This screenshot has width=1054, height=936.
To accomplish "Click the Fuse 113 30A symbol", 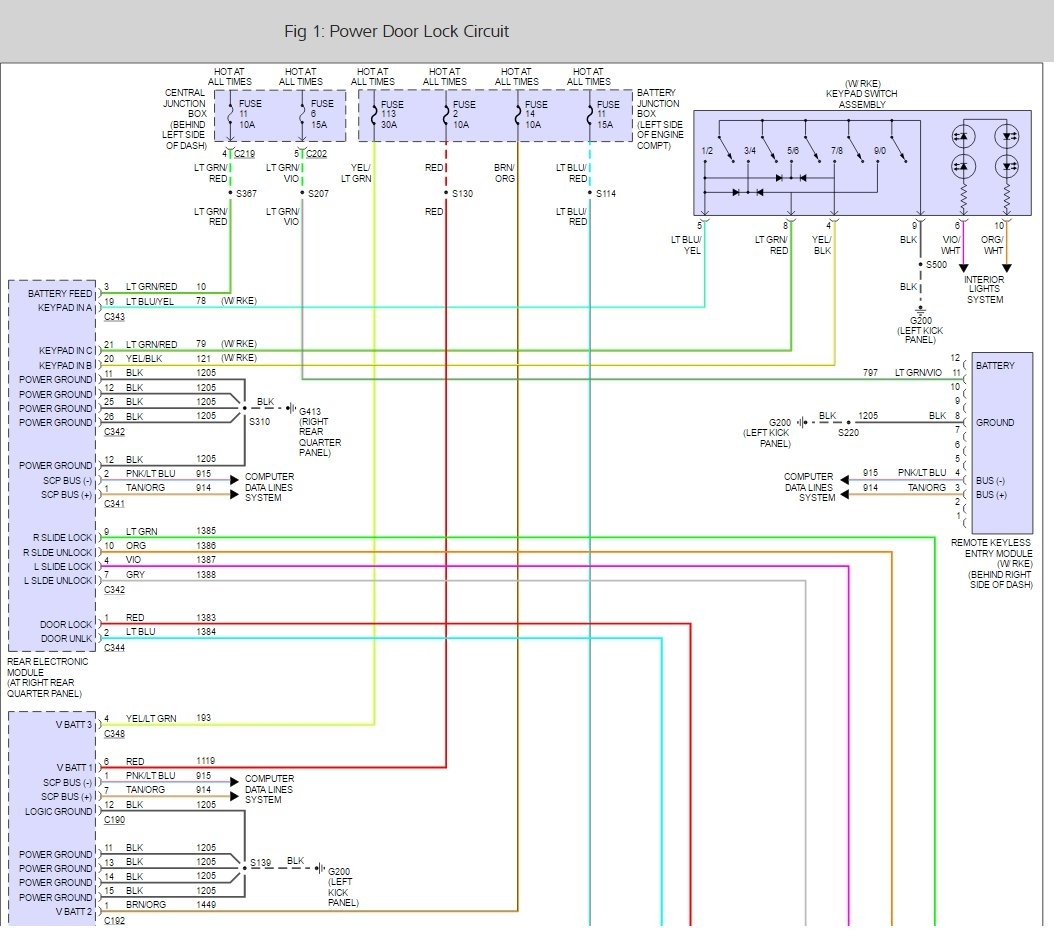I will (374, 115).
